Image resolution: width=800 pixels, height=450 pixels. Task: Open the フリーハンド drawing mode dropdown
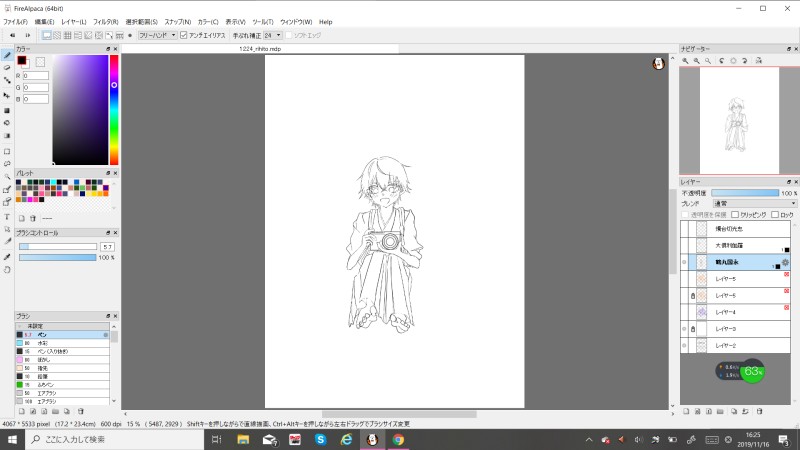click(158, 35)
